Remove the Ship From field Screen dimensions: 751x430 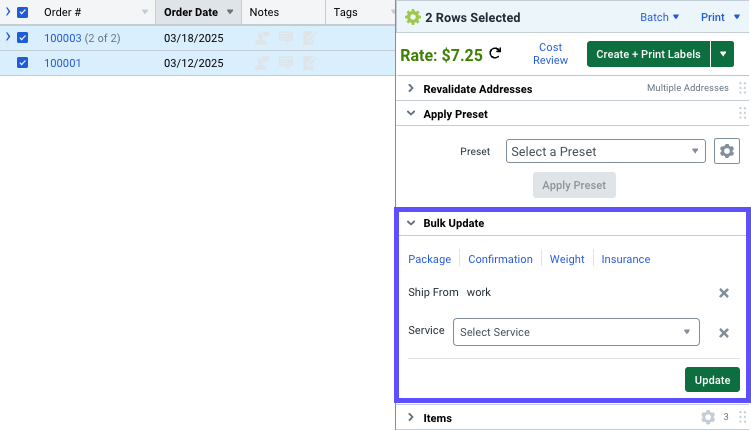pyautogui.click(x=724, y=293)
